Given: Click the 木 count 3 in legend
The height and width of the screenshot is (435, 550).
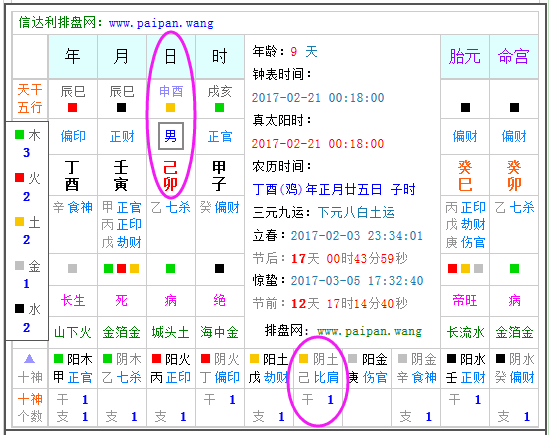Looking at the screenshot, I should [26, 153].
